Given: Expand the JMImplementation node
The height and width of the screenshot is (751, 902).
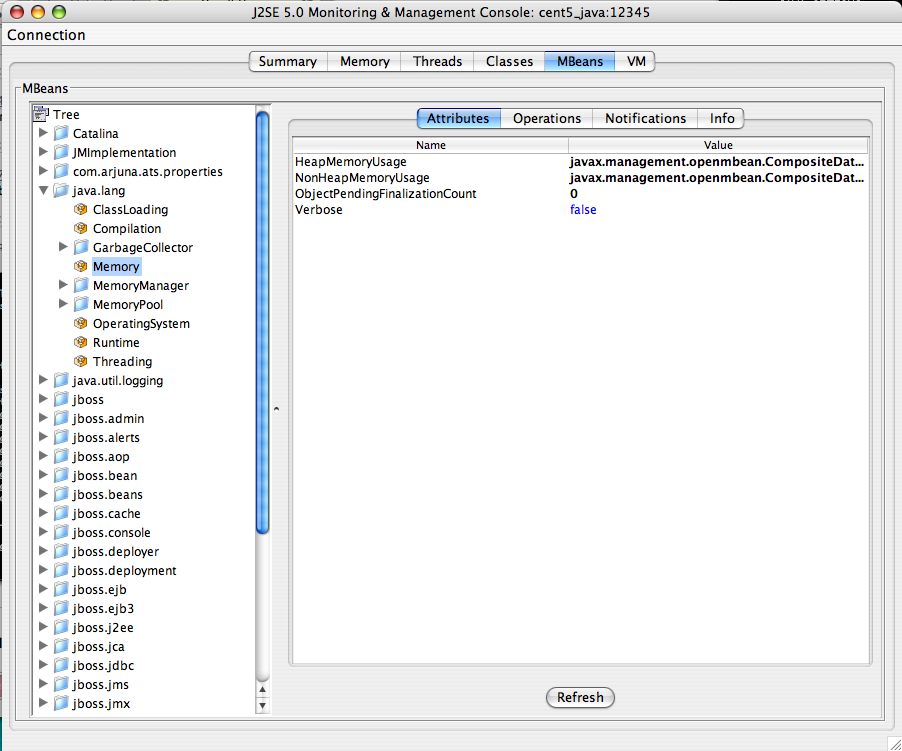Looking at the screenshot, I should point(43,152).
